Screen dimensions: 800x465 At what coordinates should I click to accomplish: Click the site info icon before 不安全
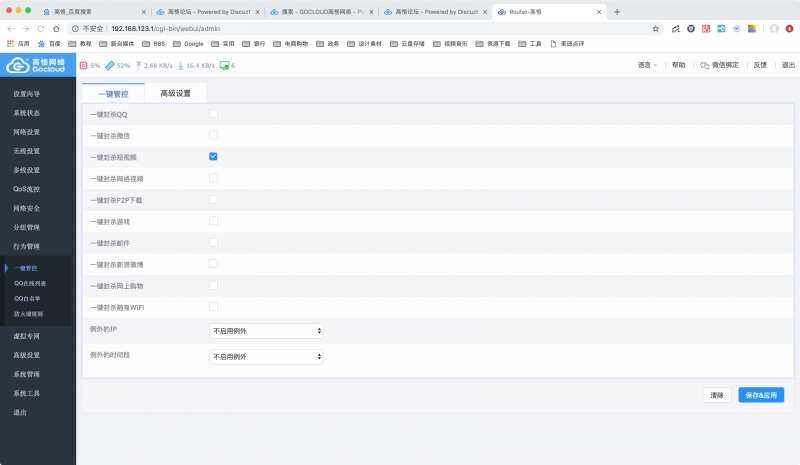coord(75,29)
